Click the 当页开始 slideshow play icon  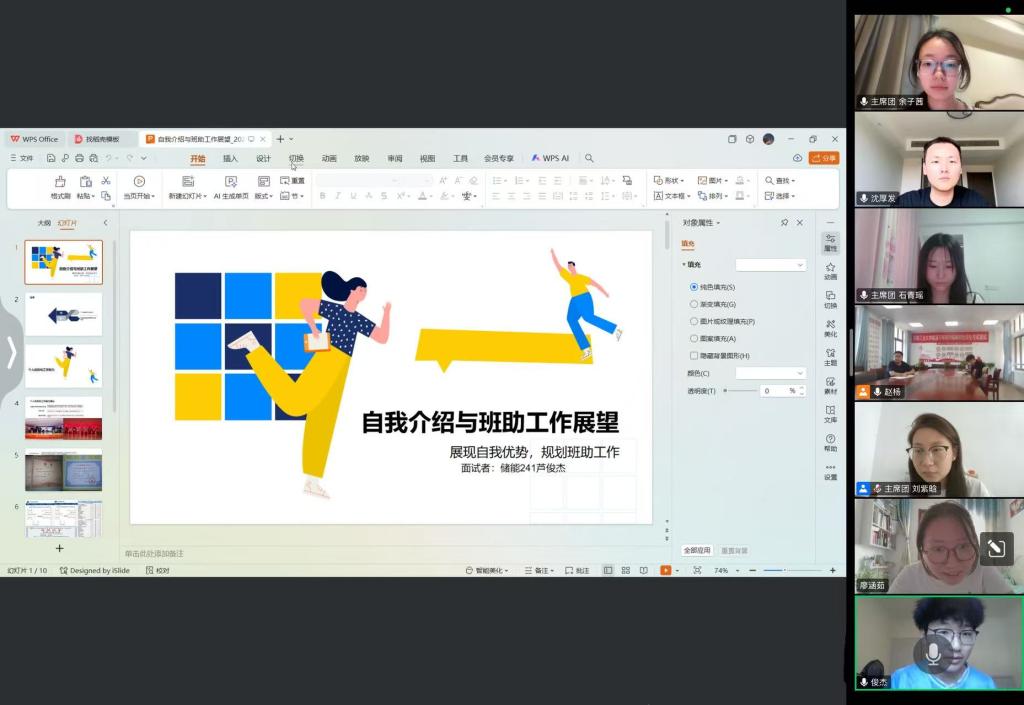point(139,182)
